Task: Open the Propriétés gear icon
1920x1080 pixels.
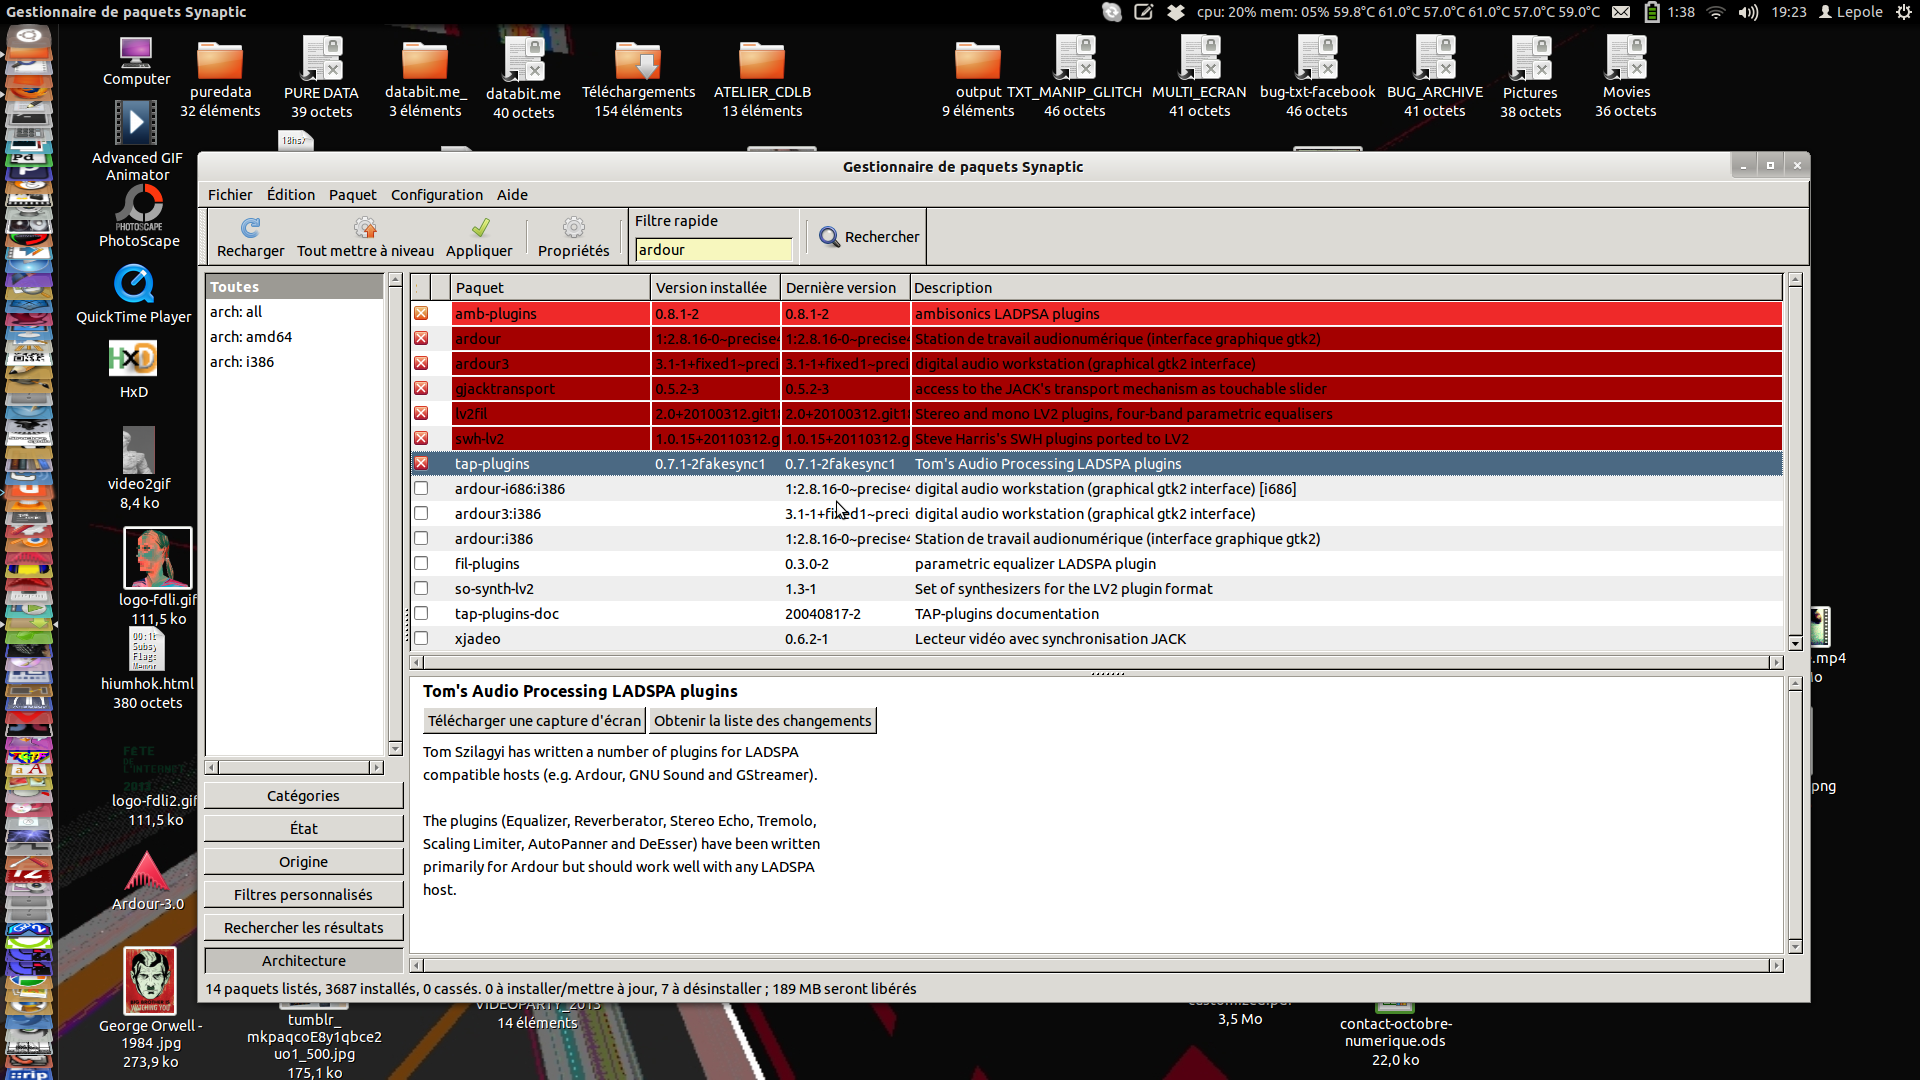Action: click(x=573, y=228)
